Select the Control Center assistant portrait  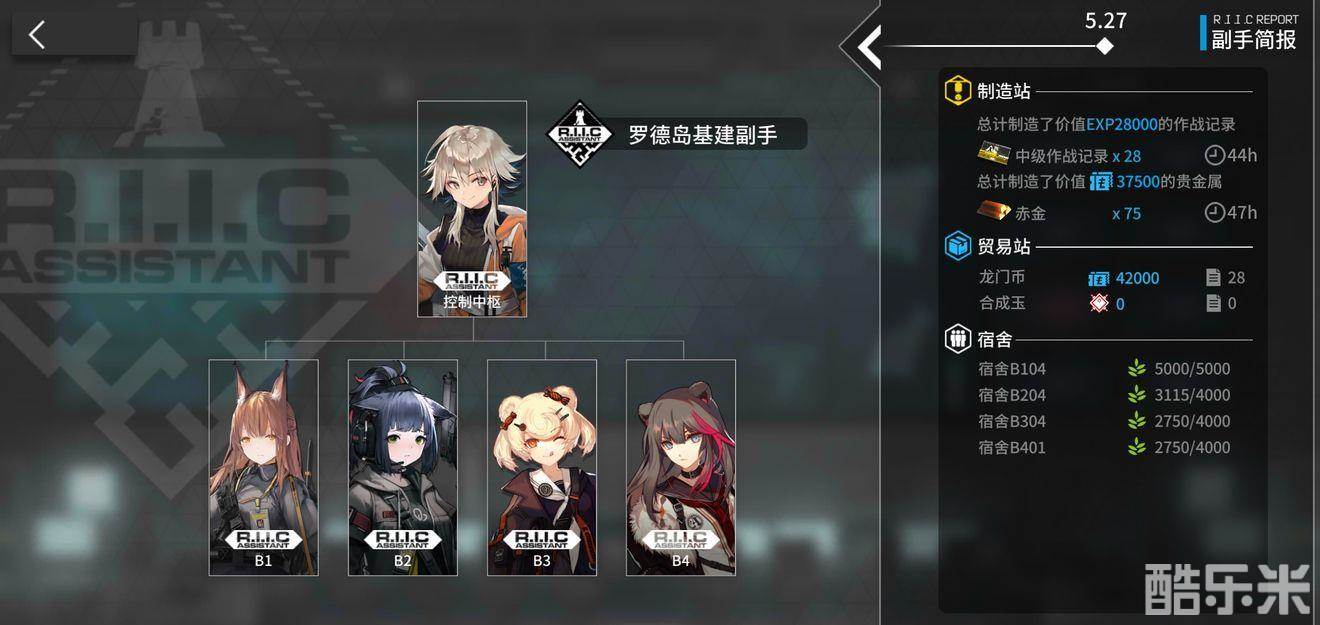pyautogui.click(x=472, y=209)
